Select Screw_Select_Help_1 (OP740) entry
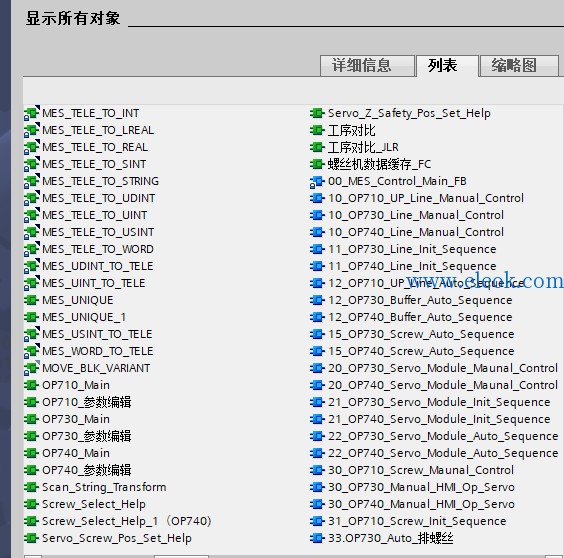Viewport: 564px width, 558px height. (x=126, y=521)
